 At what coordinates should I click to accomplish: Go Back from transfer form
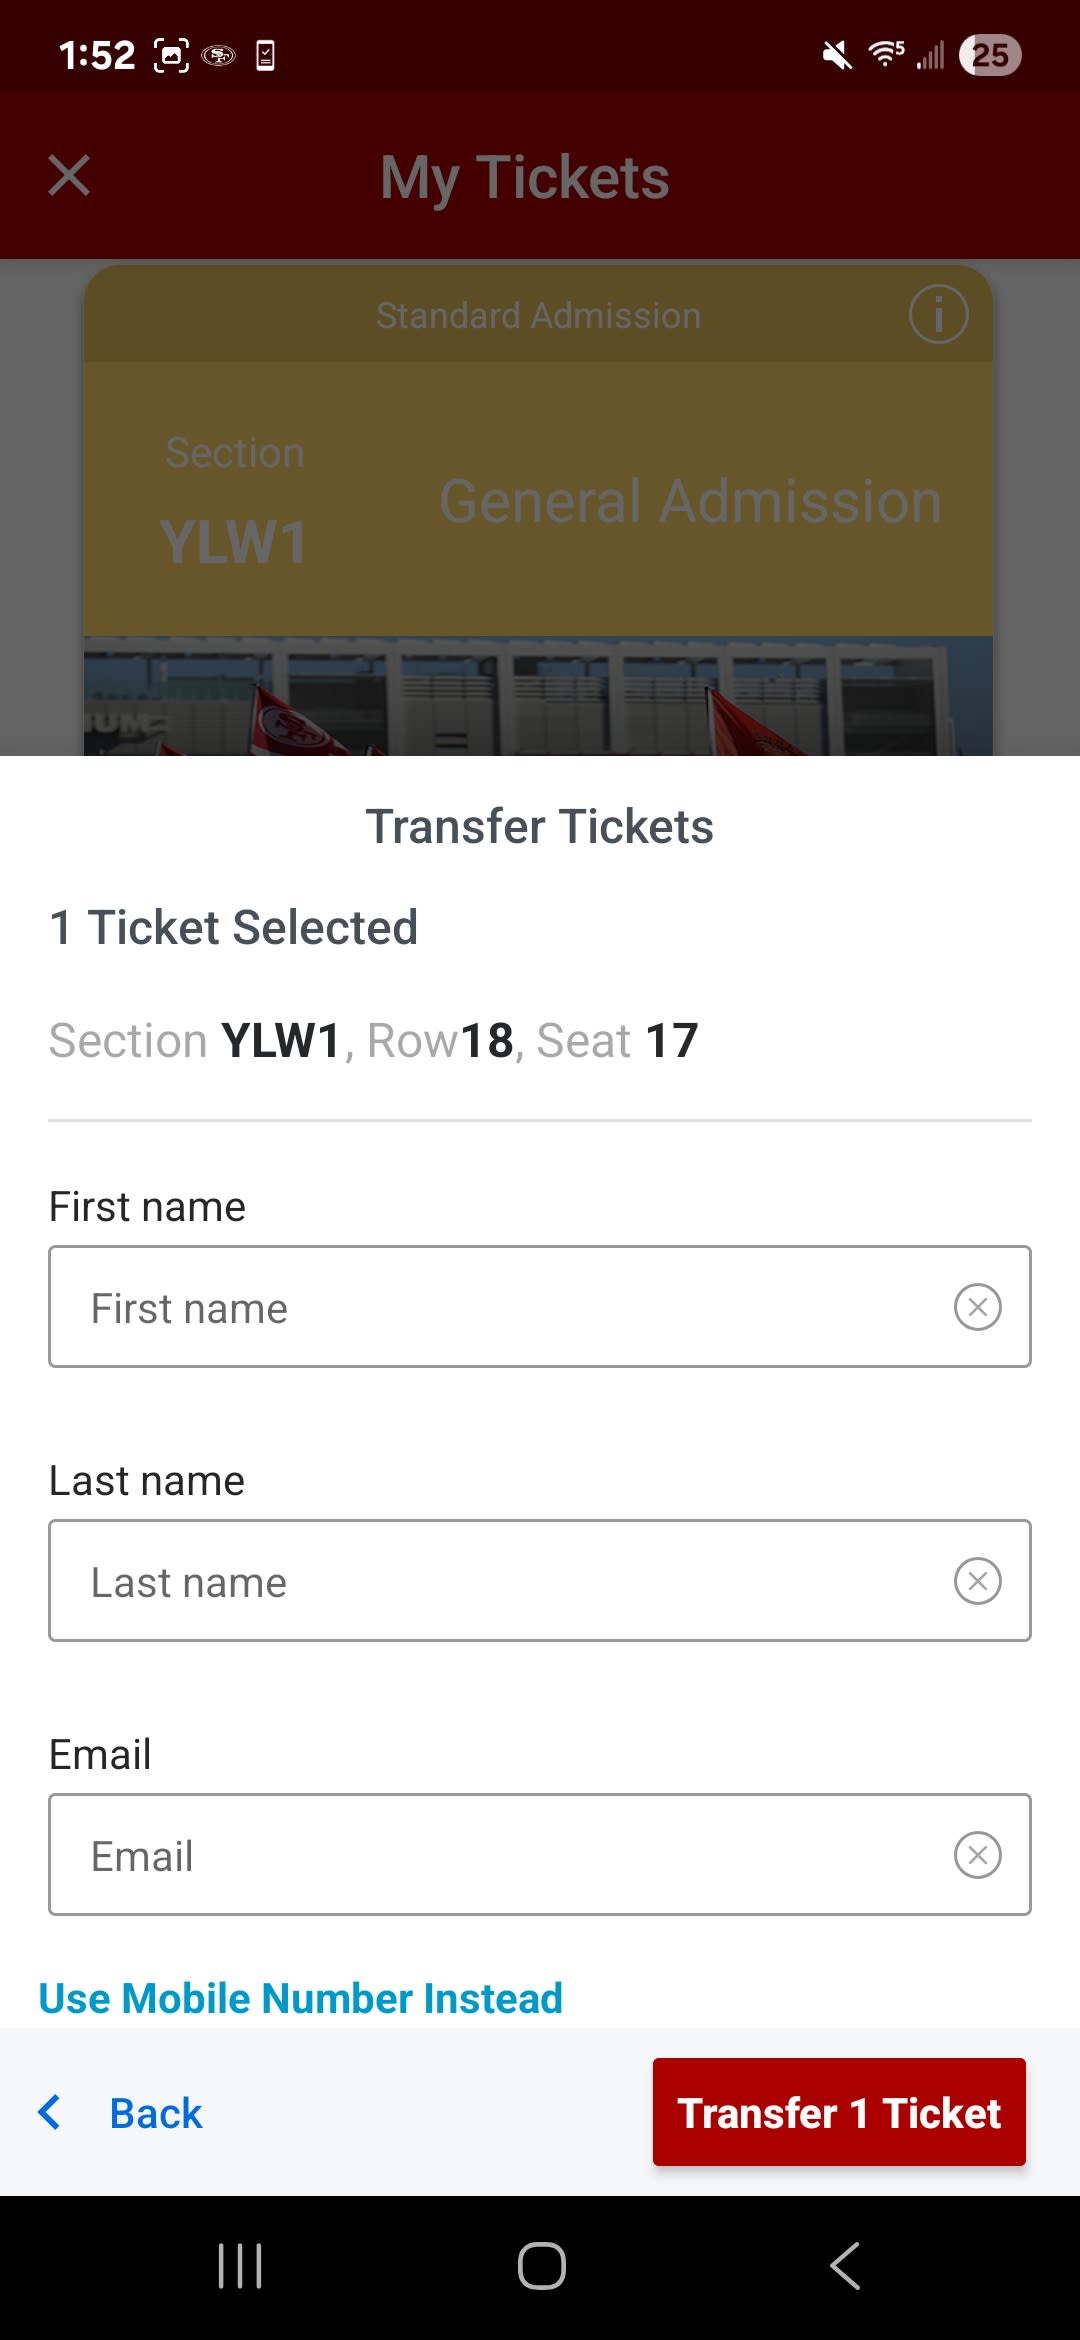click(x=156, y=2114)
